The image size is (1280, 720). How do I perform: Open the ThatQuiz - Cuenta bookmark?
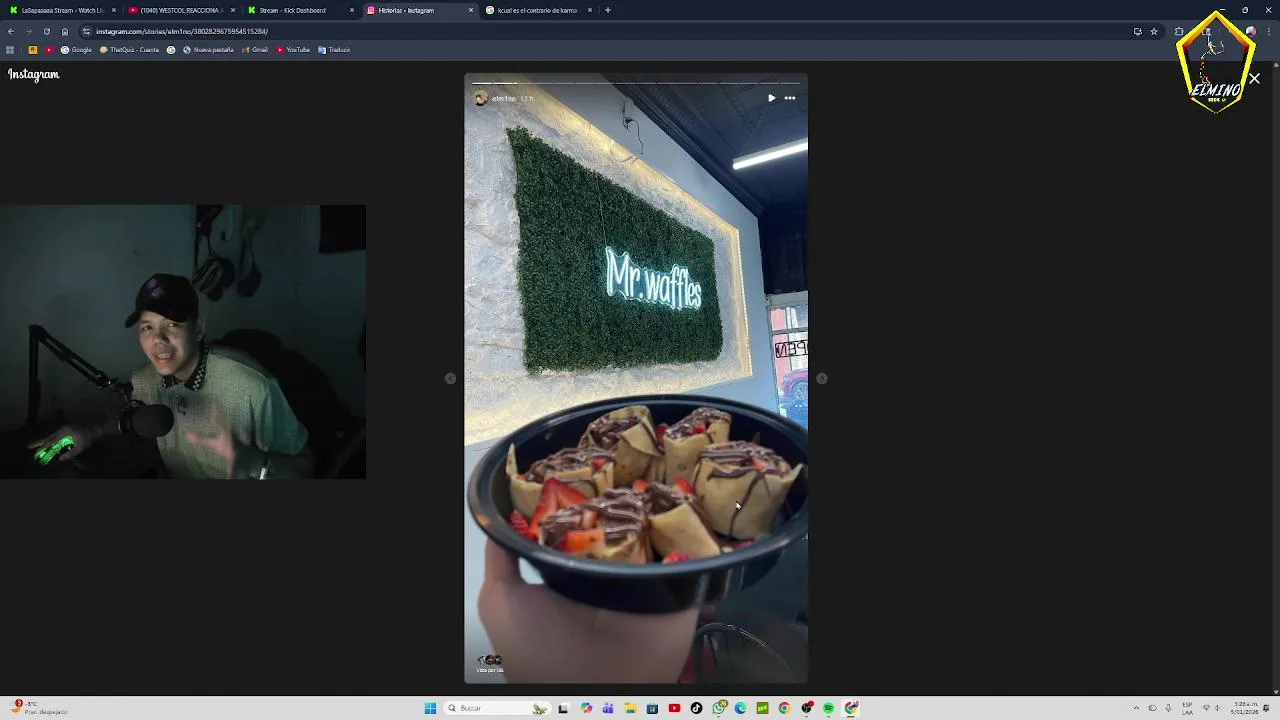[129, 50]
